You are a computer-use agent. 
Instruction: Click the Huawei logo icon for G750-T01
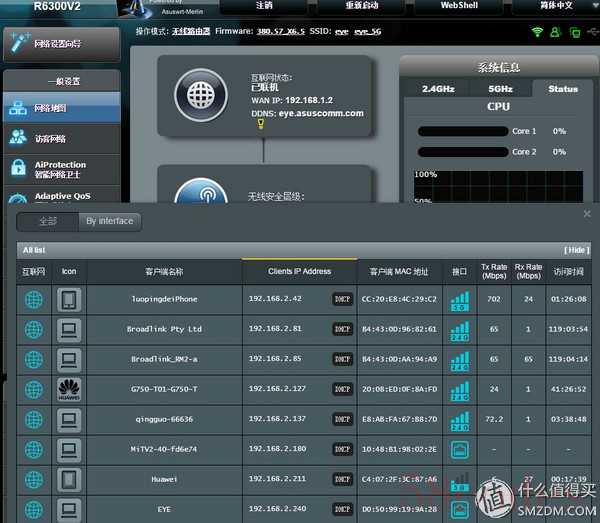(69, 388)
